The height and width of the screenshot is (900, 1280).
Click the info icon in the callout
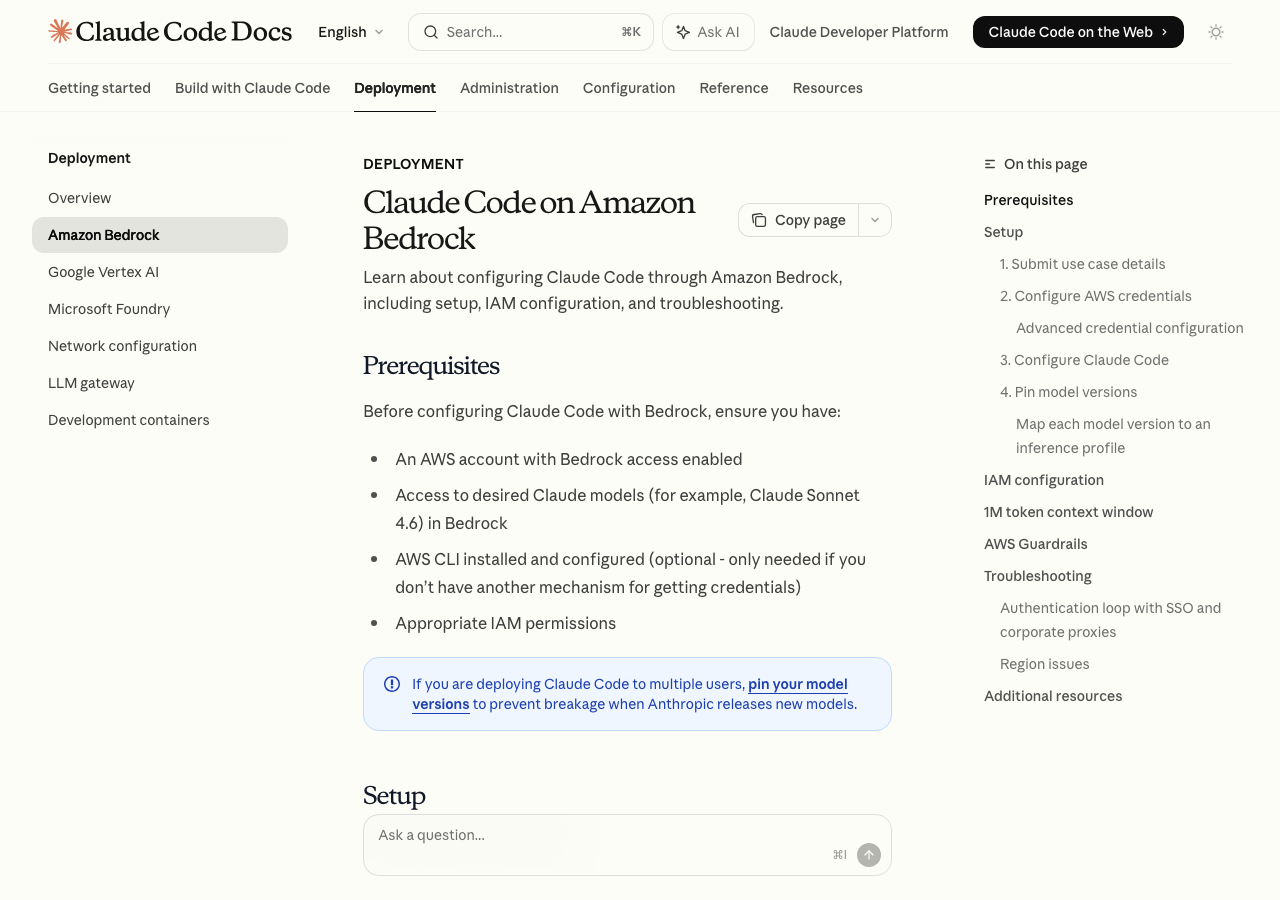click(392, 684)
